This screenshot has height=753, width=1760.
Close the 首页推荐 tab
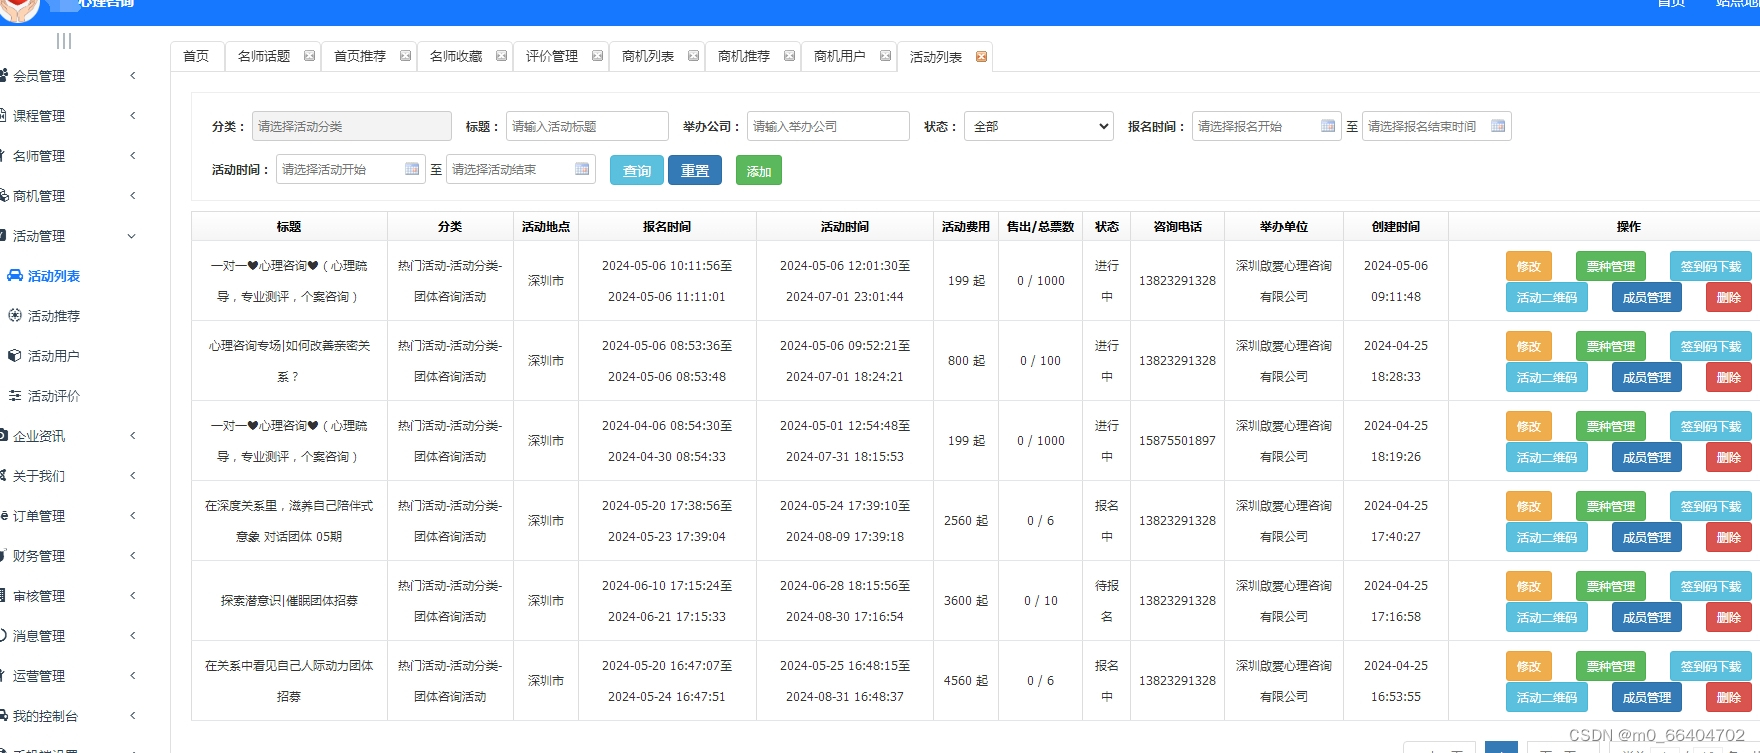405,56
